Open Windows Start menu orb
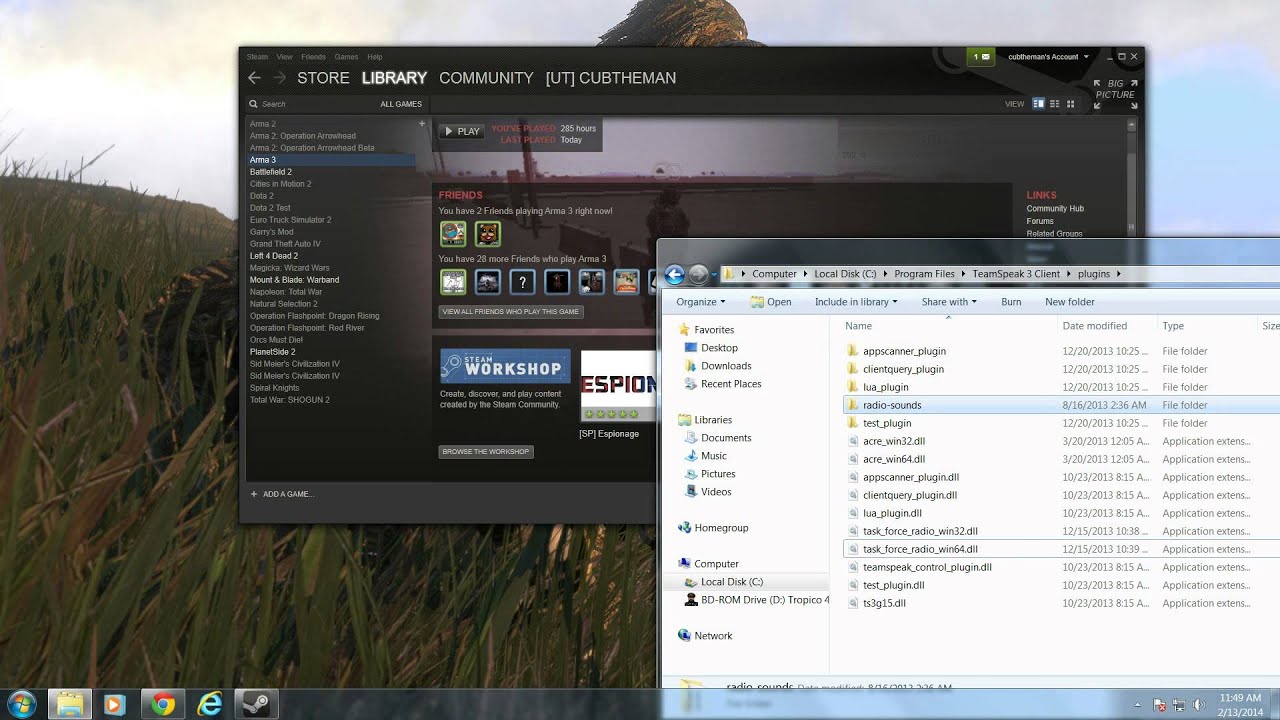 pos(22,704)
